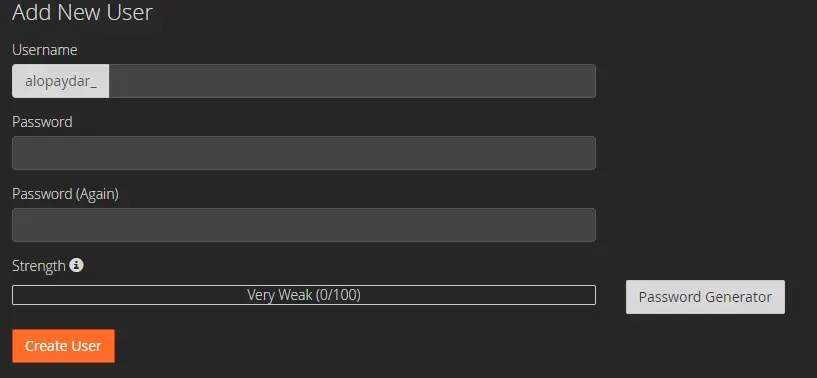817x378 pixels.
Task: Focus the Password input field
Action: (304, 153)
